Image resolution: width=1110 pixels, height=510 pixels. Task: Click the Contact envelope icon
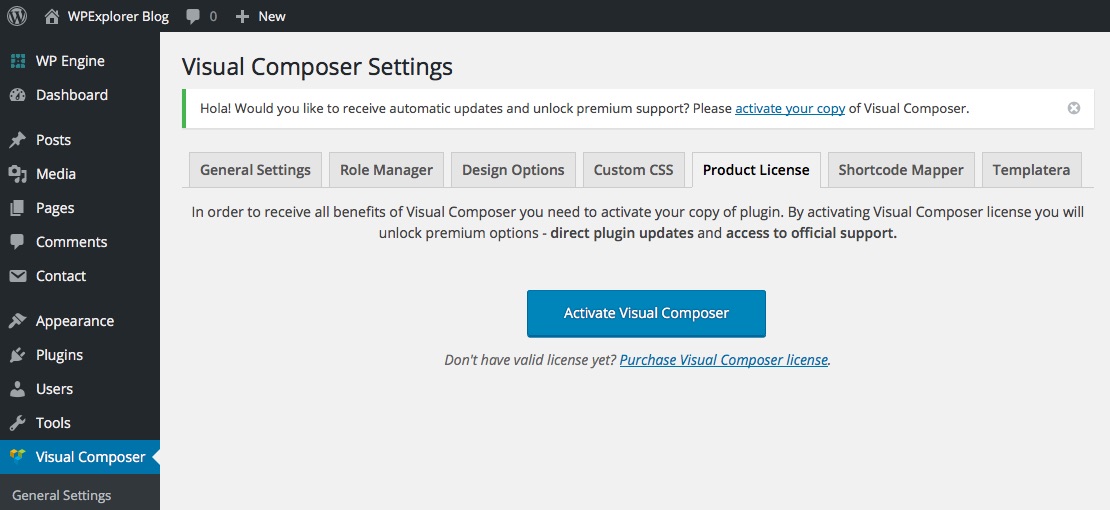point(18,276)
